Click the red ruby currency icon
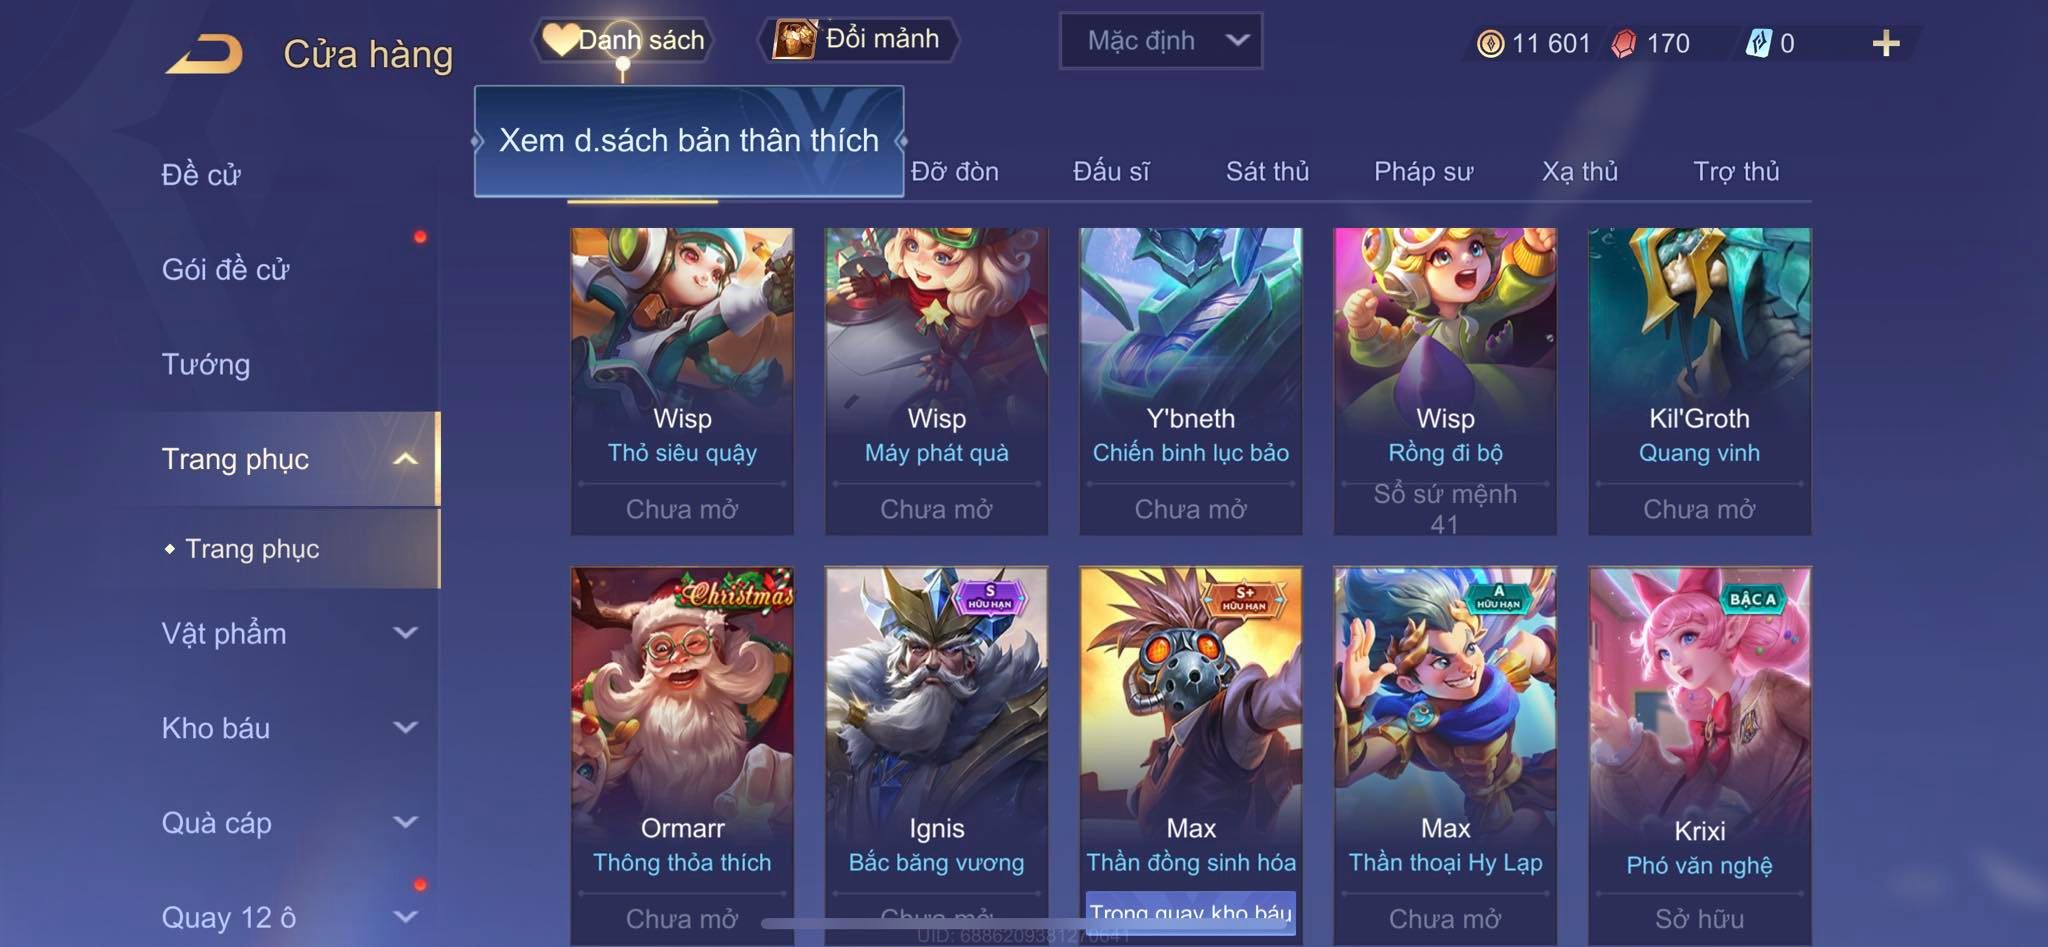 (x=1624, y=43)
